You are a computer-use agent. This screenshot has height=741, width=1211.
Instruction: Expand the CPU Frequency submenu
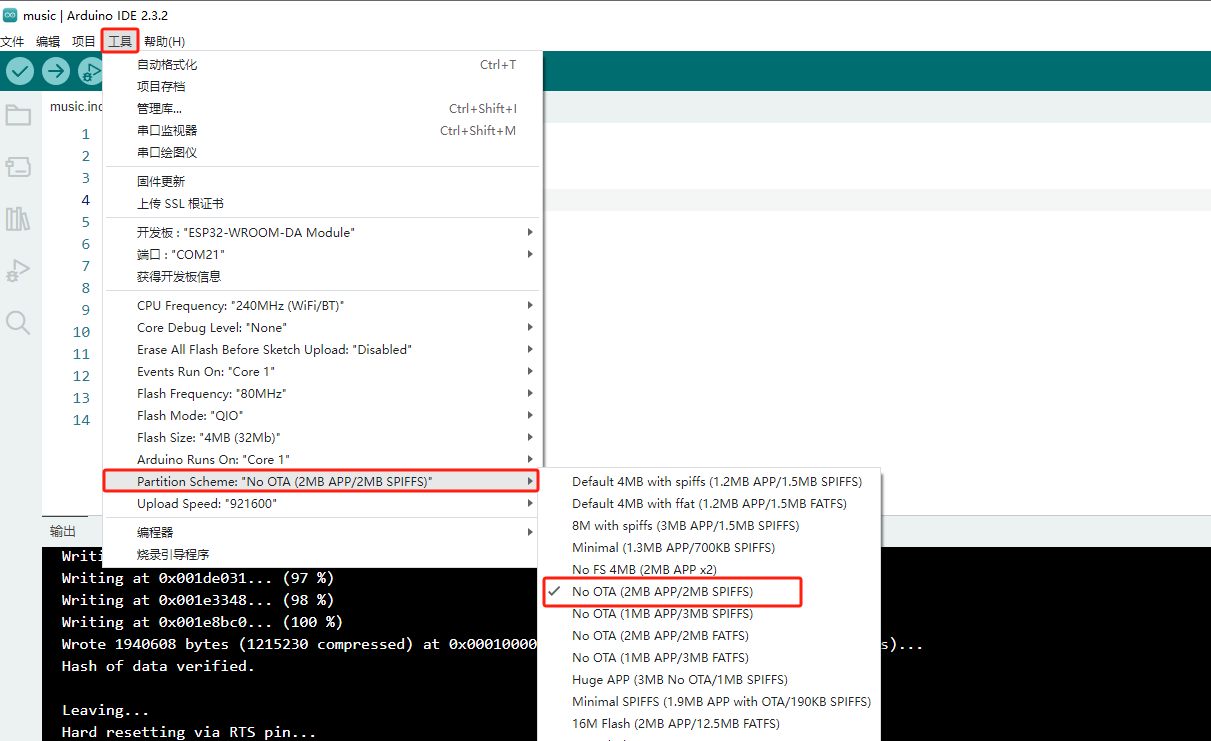pyautogui.click(x=322, y=305)
